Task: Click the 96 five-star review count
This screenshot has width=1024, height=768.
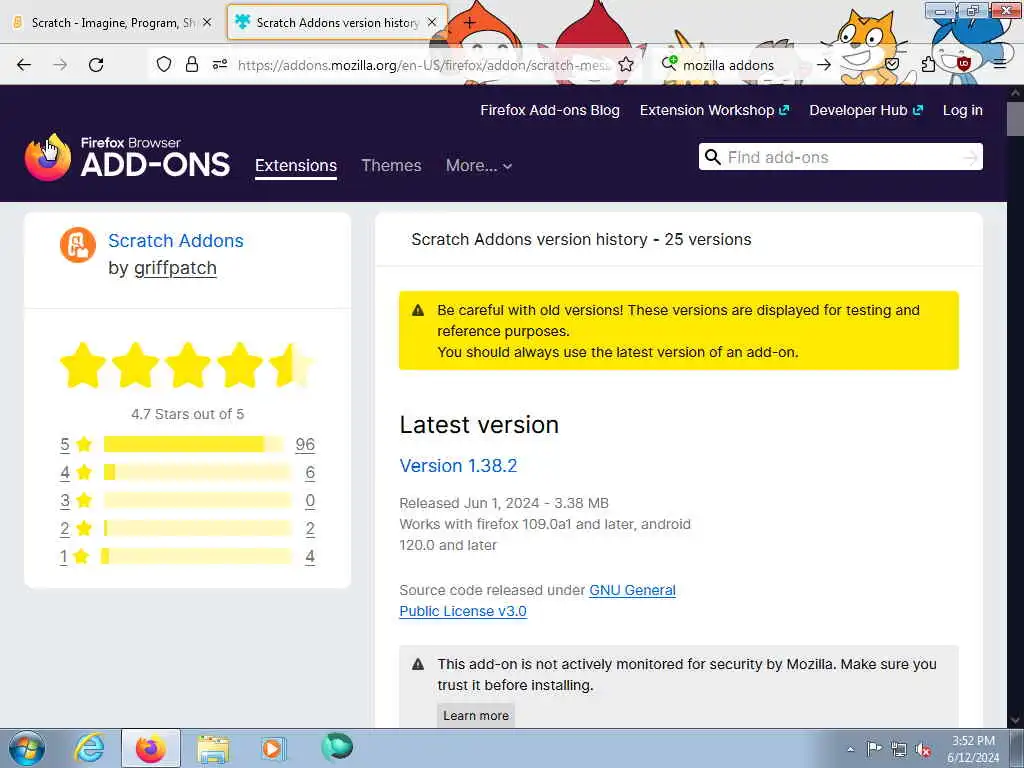Action: pos(305,444)
